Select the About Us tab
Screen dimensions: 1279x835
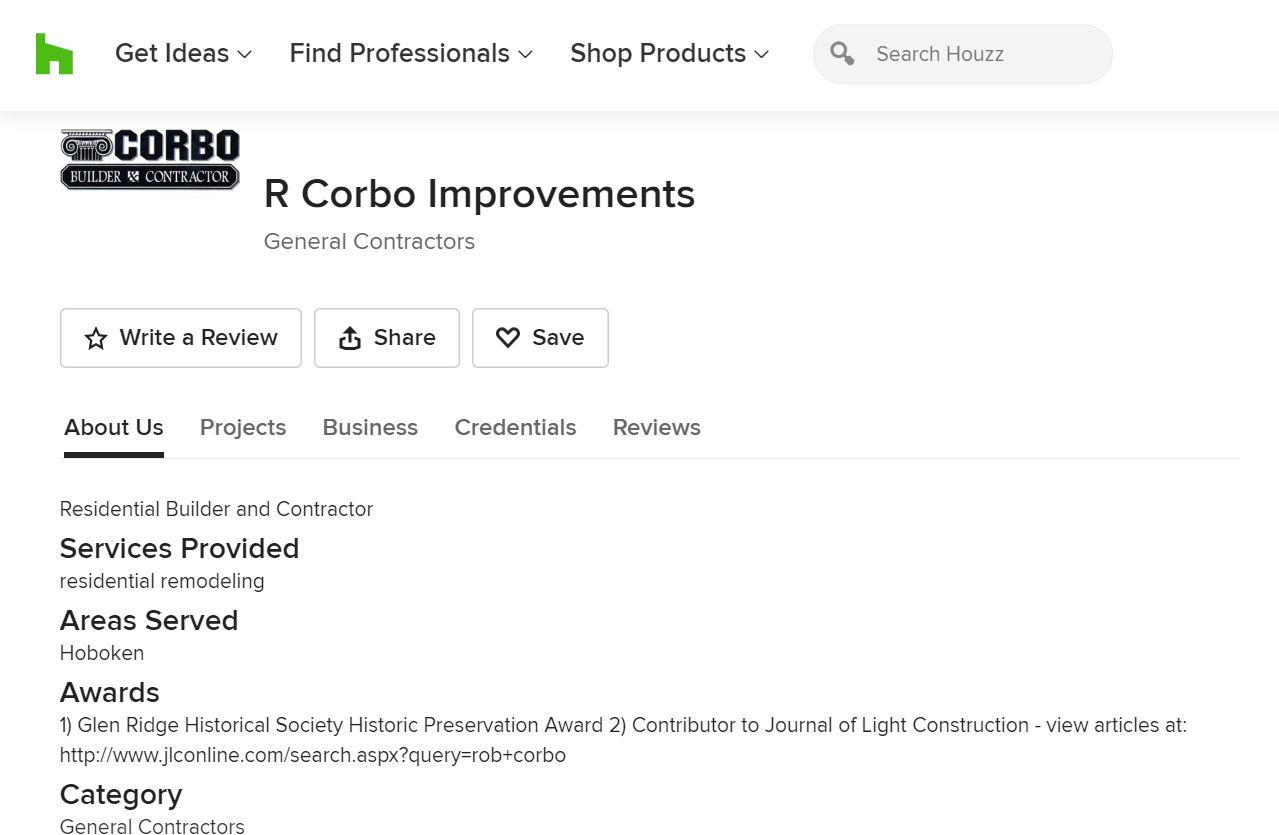click(x=114, y=428)
